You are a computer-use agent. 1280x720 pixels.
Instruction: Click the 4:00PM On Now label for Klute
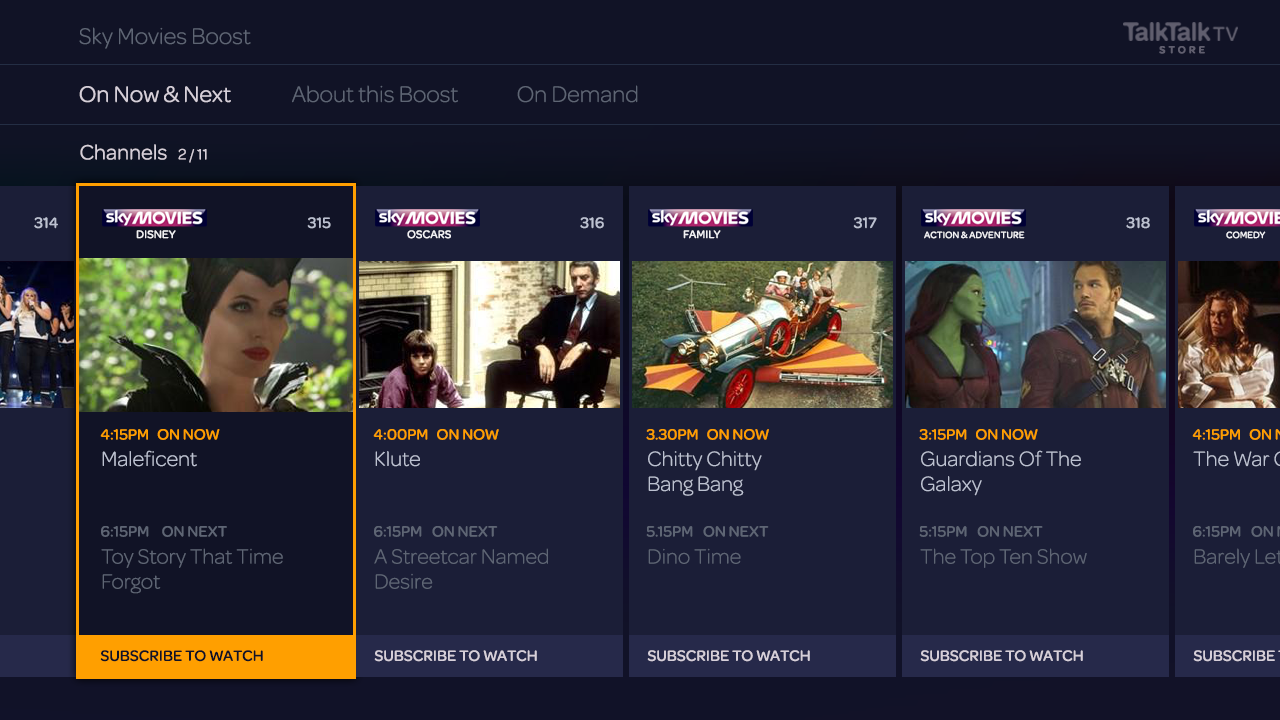[436, 435]
